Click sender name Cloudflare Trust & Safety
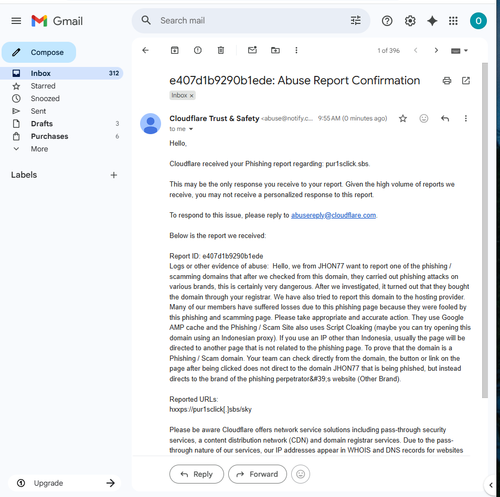This screenshot has height=497, width=500. pyautogui.click(x=214, y=118)
